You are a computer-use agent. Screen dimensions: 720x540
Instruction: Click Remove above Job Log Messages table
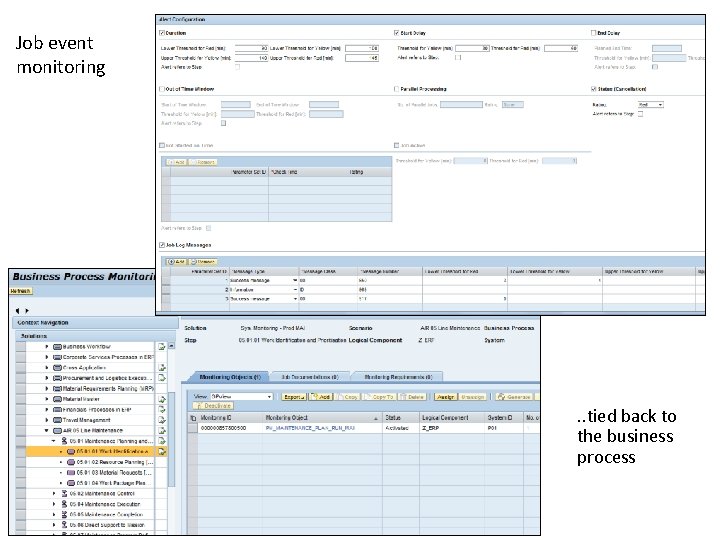point(202,262)
